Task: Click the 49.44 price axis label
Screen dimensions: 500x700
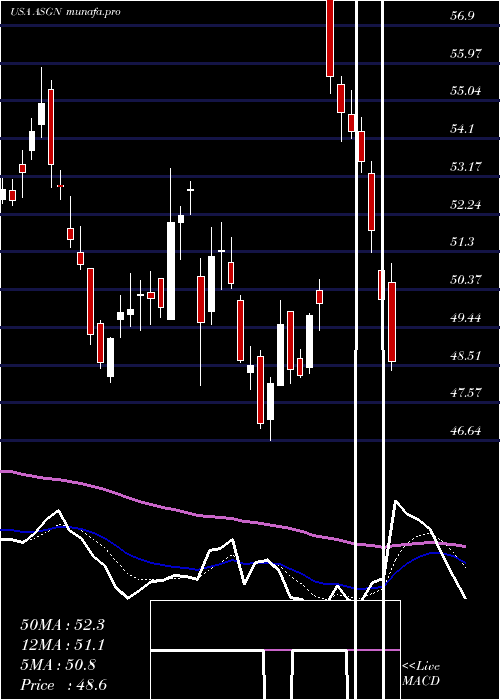Action: point(466,318)
